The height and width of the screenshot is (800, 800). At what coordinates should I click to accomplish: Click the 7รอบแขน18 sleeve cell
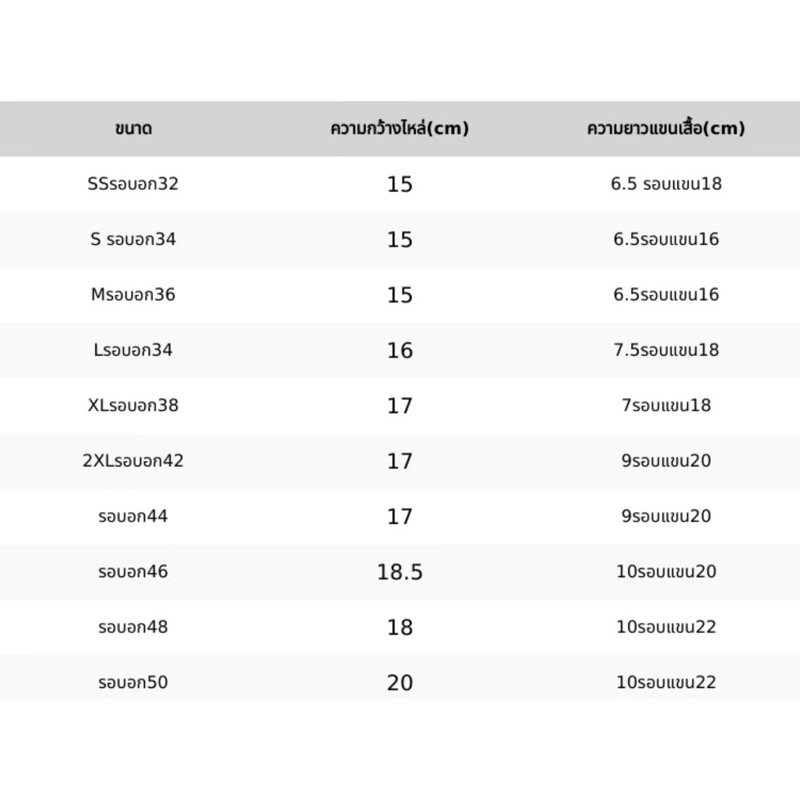pos(666,405)
